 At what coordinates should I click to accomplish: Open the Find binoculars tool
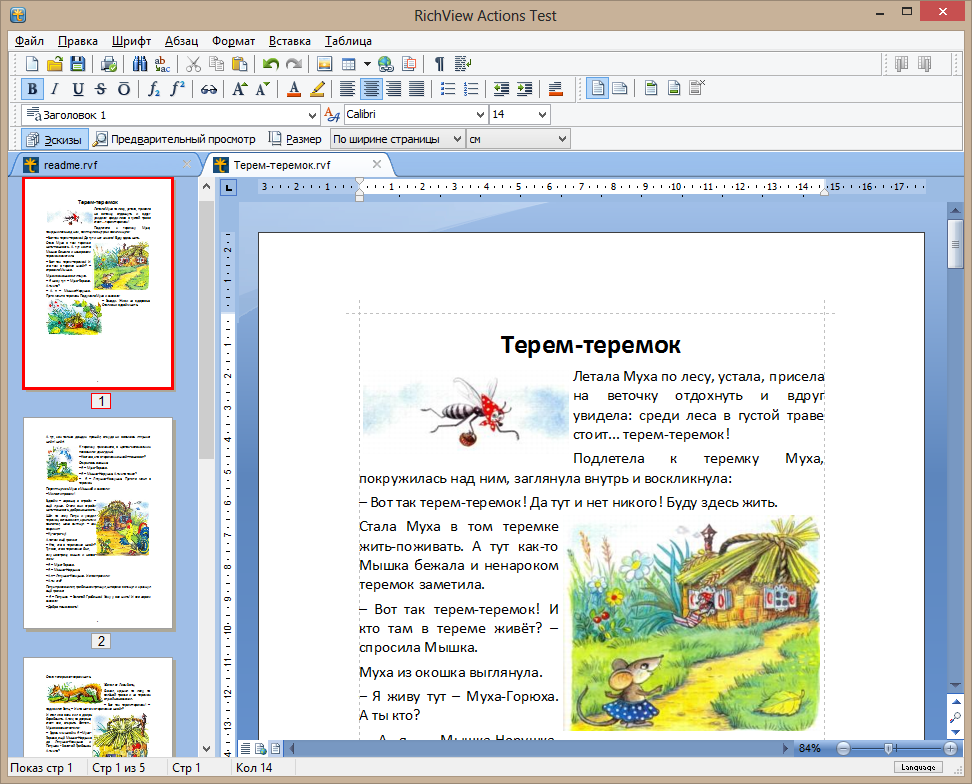140,64
